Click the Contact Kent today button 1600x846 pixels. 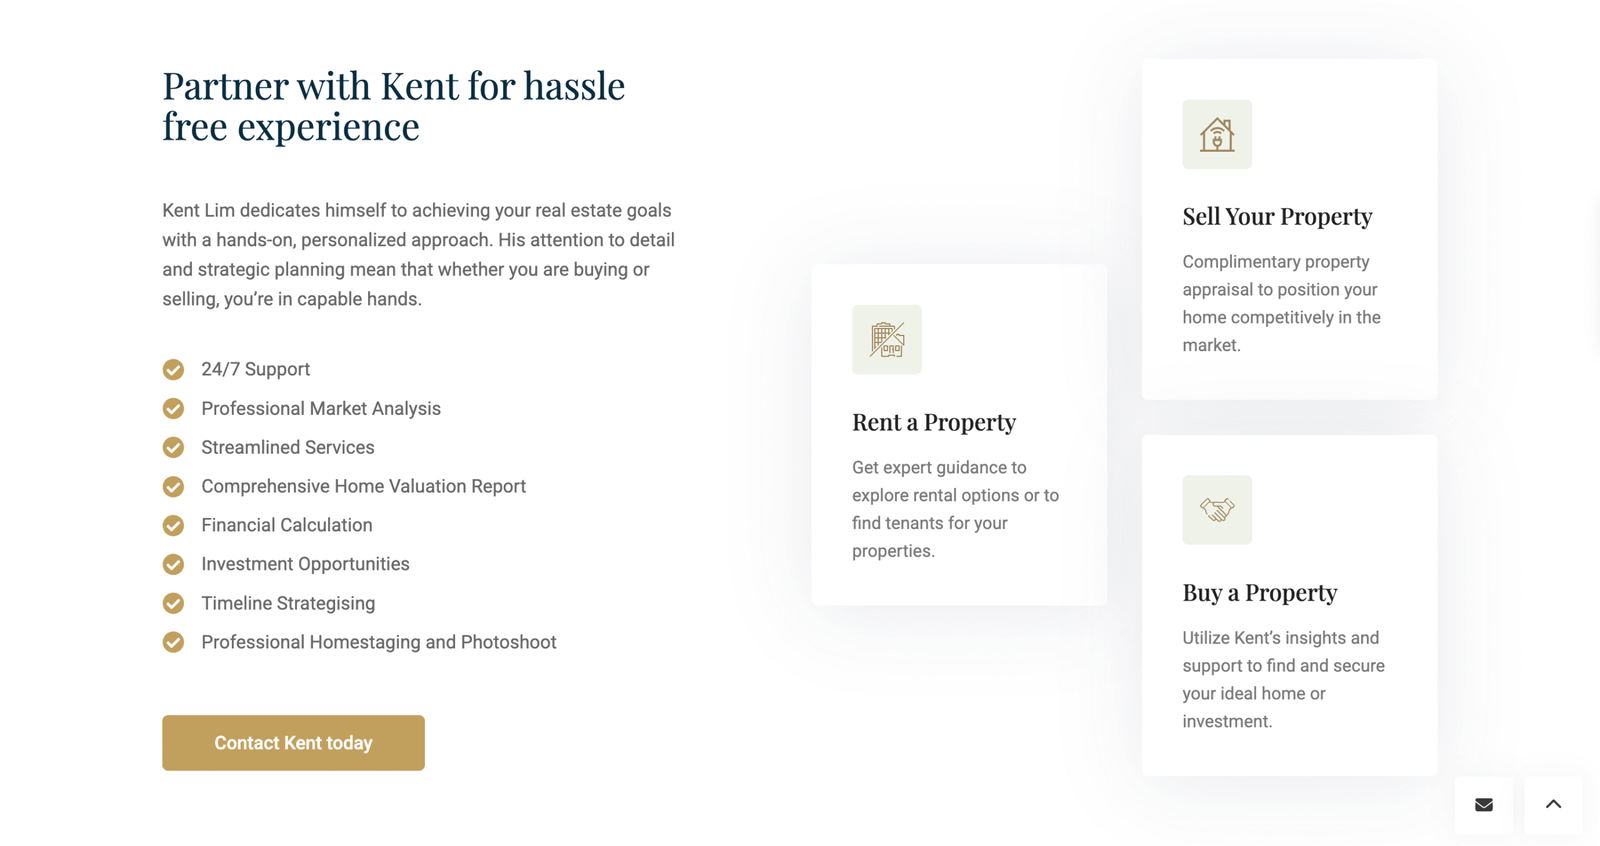[293, 743]
